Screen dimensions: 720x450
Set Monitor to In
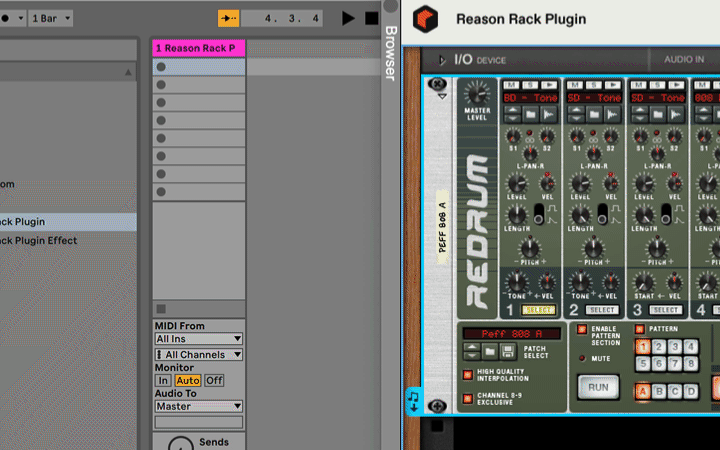tap(163, 380)
